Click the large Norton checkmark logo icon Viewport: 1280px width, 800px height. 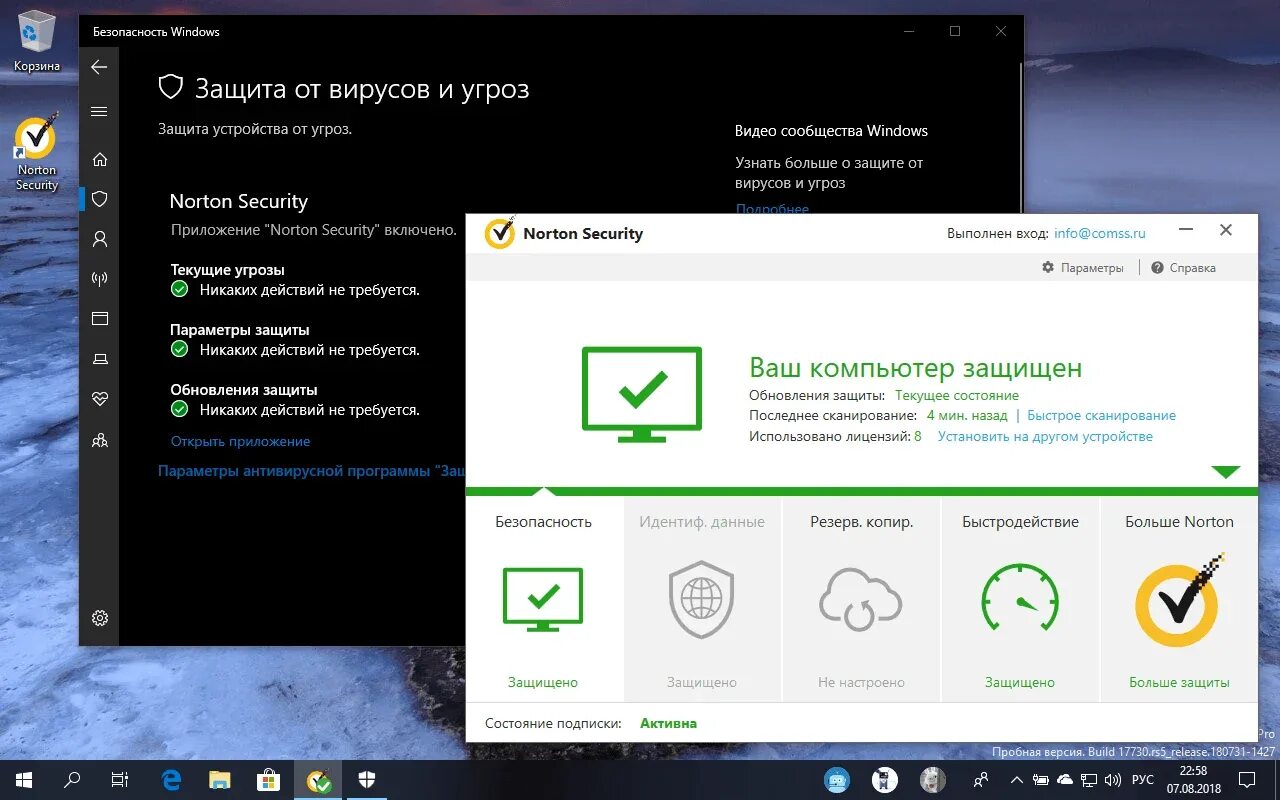[x=1179, y=601]
